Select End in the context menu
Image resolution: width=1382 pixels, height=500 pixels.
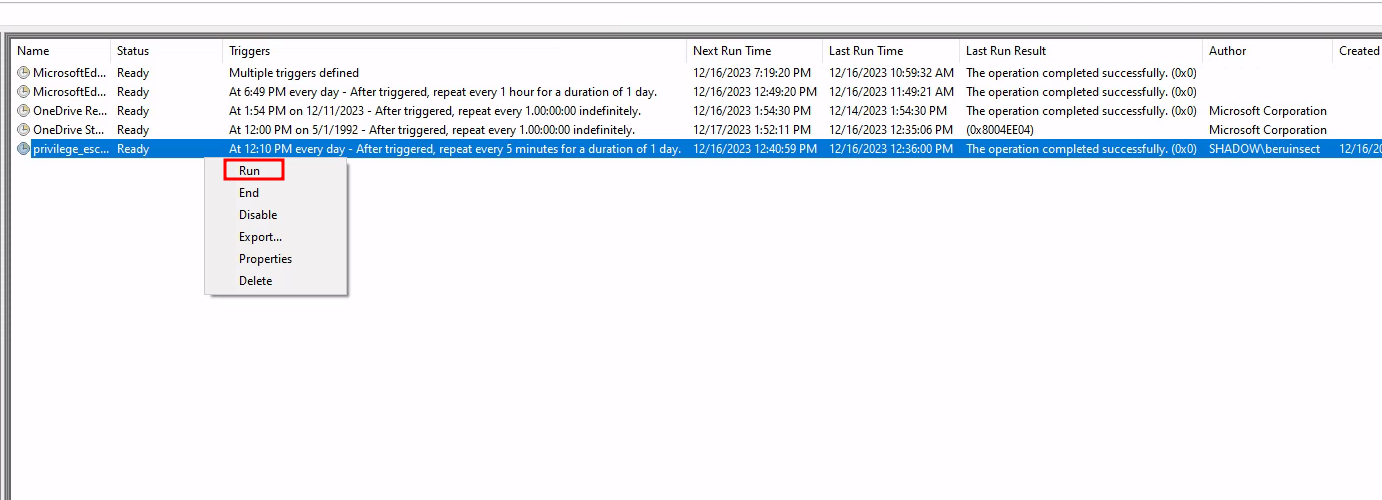(x=249, y=193)
